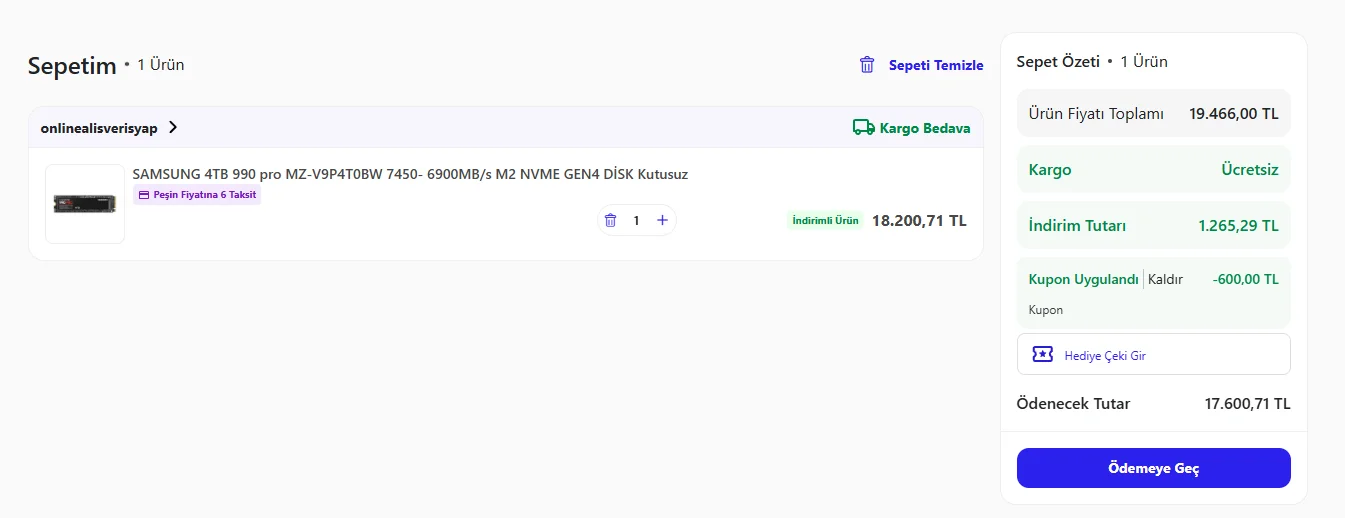Click the Ürün Fiyatı Toplamı row label
The image size is (1345, 518).
pos(1096,114)
